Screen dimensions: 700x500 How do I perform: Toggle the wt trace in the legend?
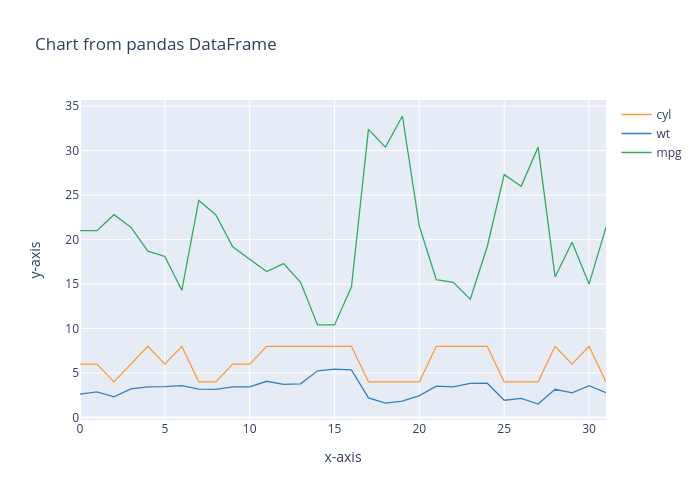point(662,133)
